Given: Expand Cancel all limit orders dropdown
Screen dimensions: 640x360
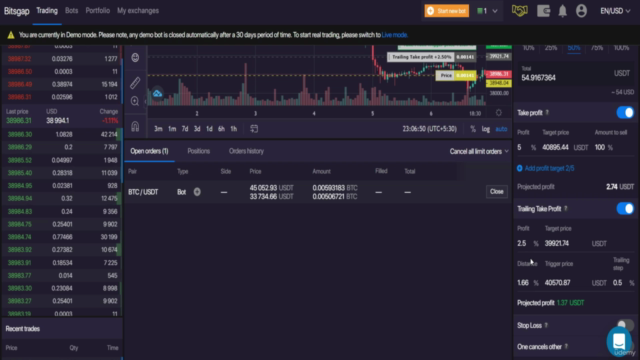Looking at the screenshot, I should pos(479,151).
